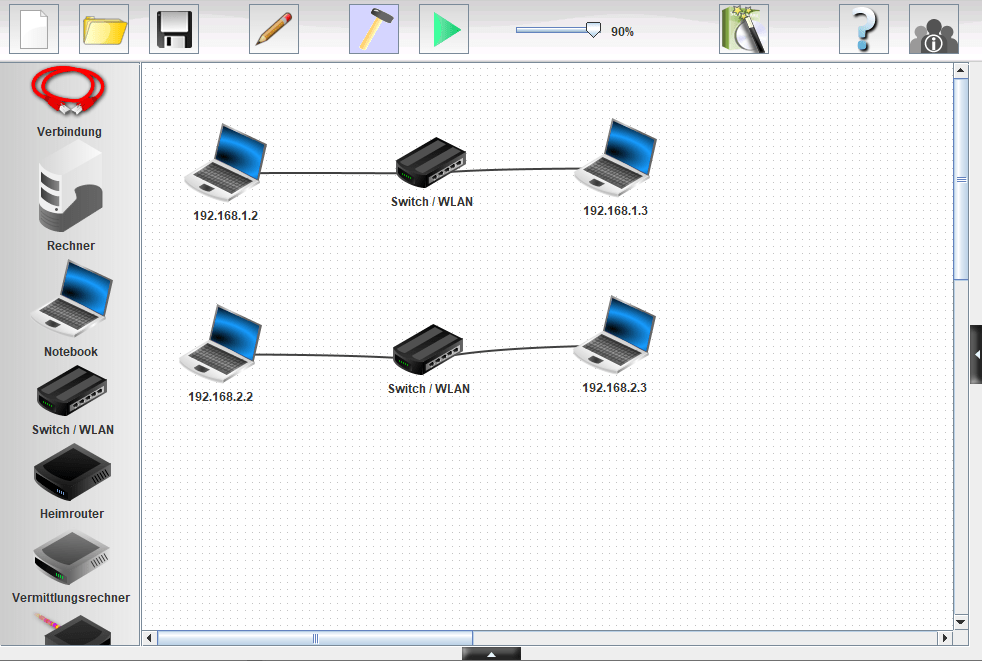The height and width of the screenshot is (661, 982).
Task: Open the wizard with the magic wand icon
Action: 744,29
